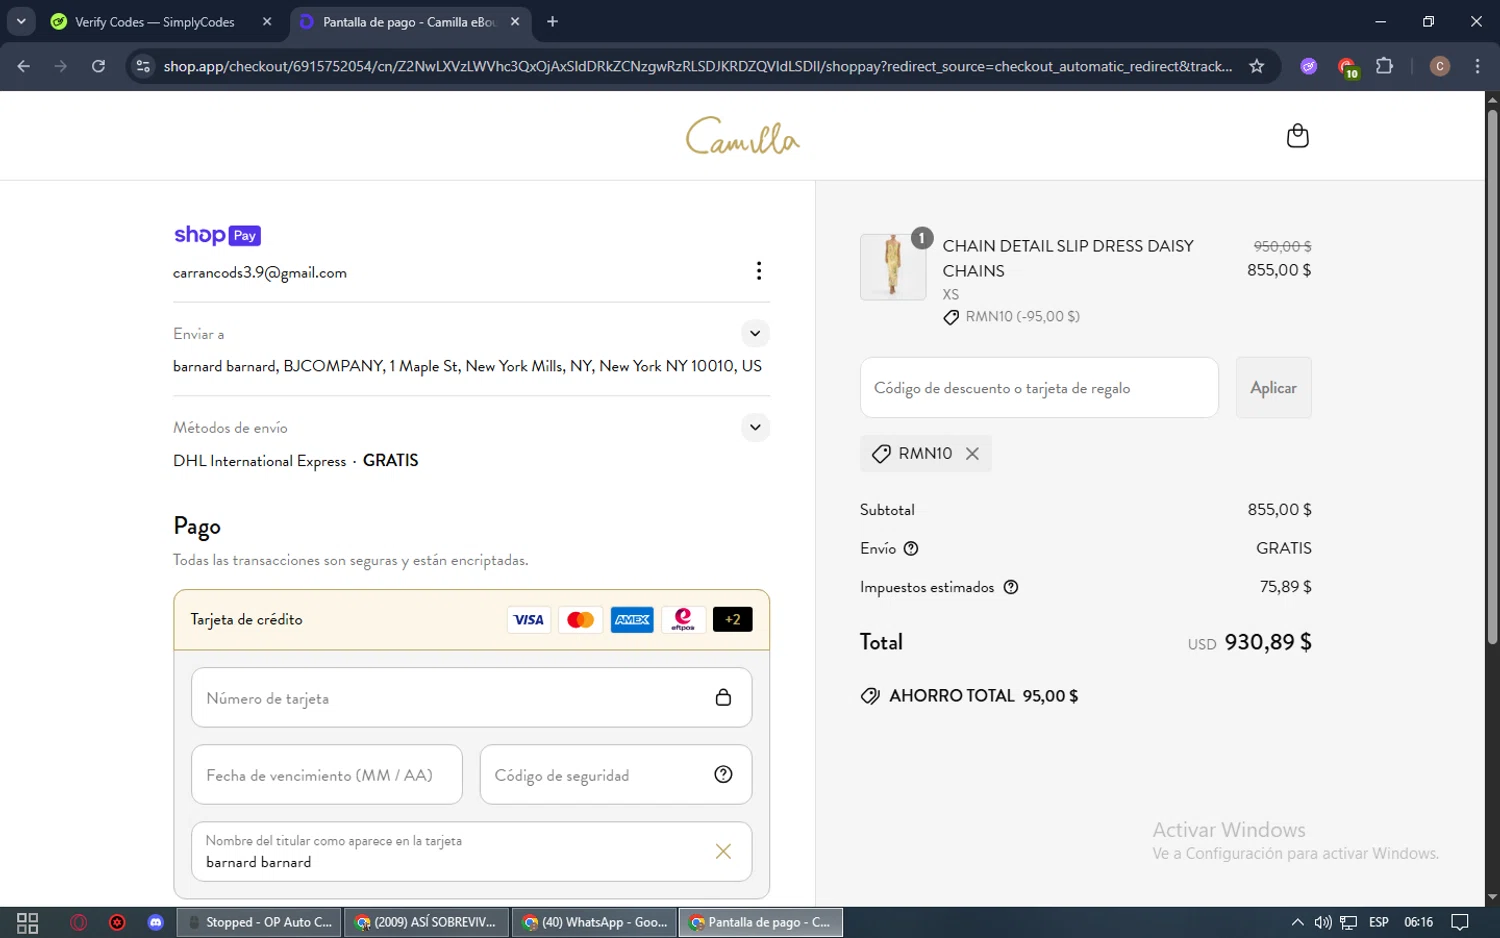
Task: Clear cardholder name with X icon
Action: [x=723, y=851]
